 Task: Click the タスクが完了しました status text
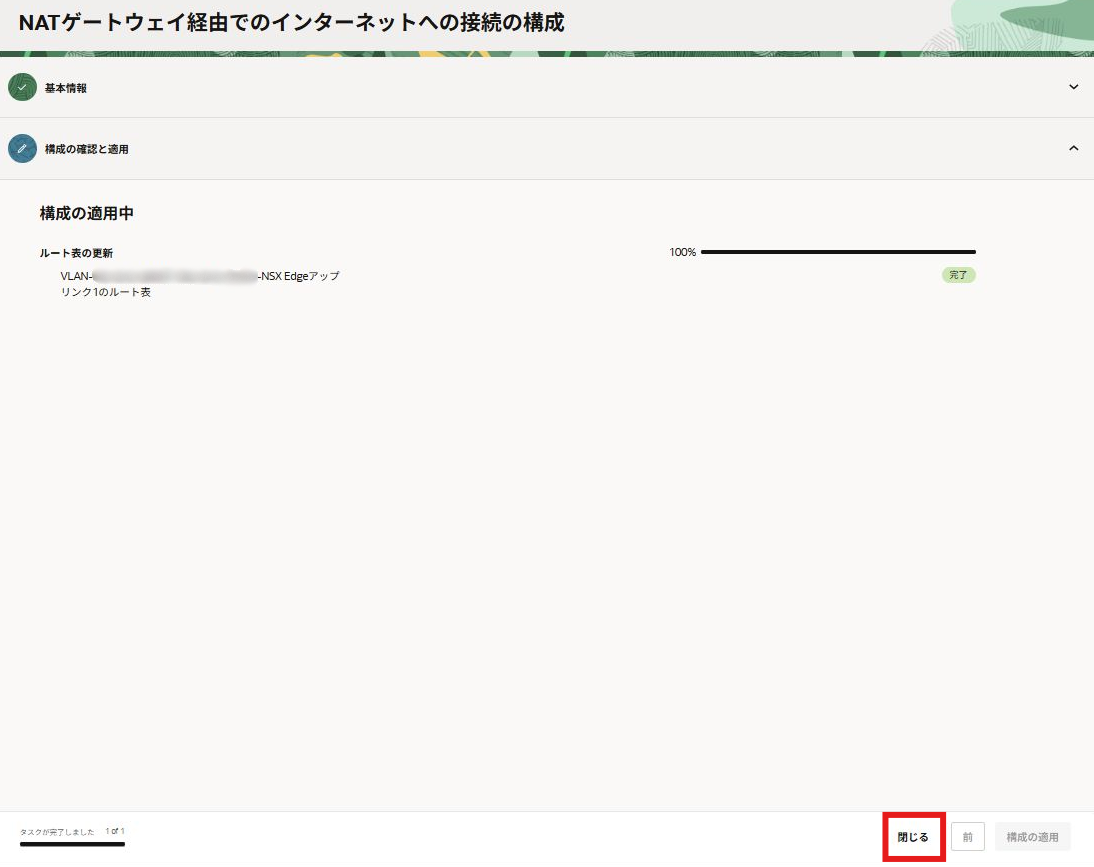tap(57, 832)
